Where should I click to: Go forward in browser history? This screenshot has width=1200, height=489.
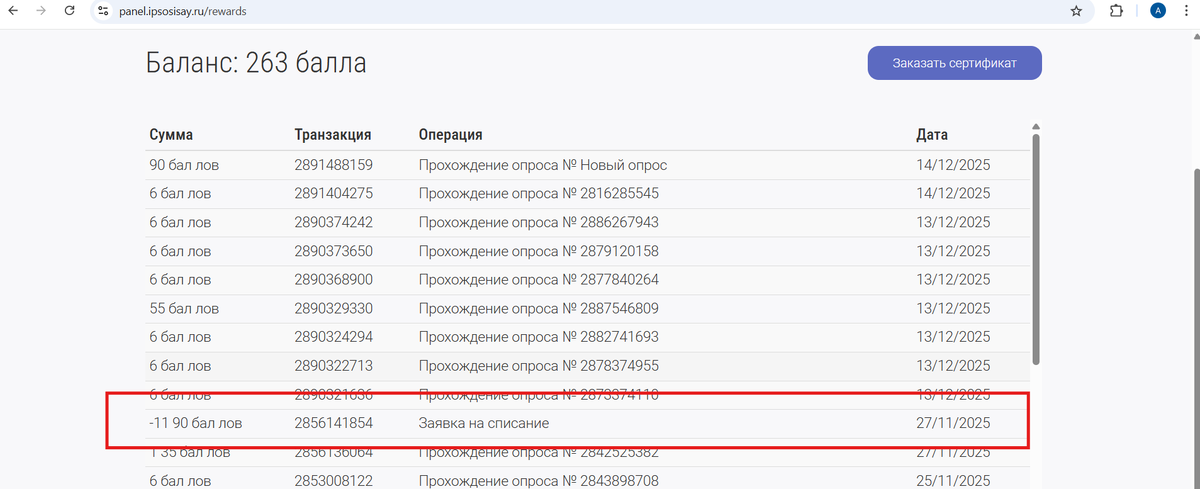(40, 11)
